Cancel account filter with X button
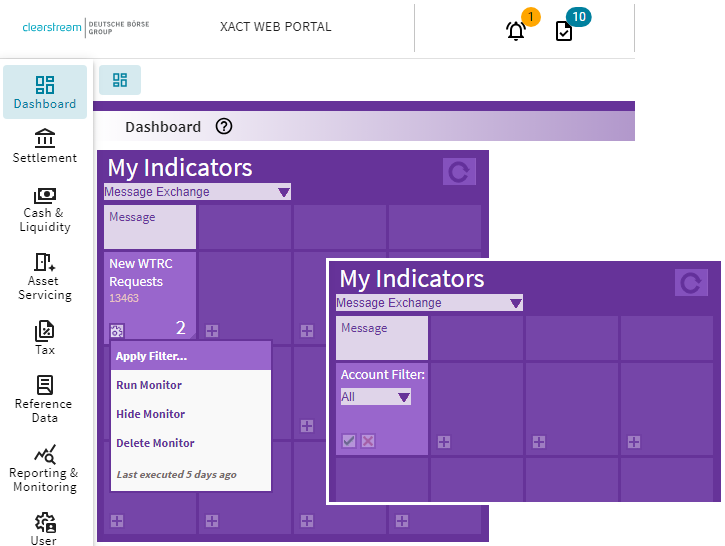This screenshot has height=546, width=725. pyautogui.click(x=367, y=441)
